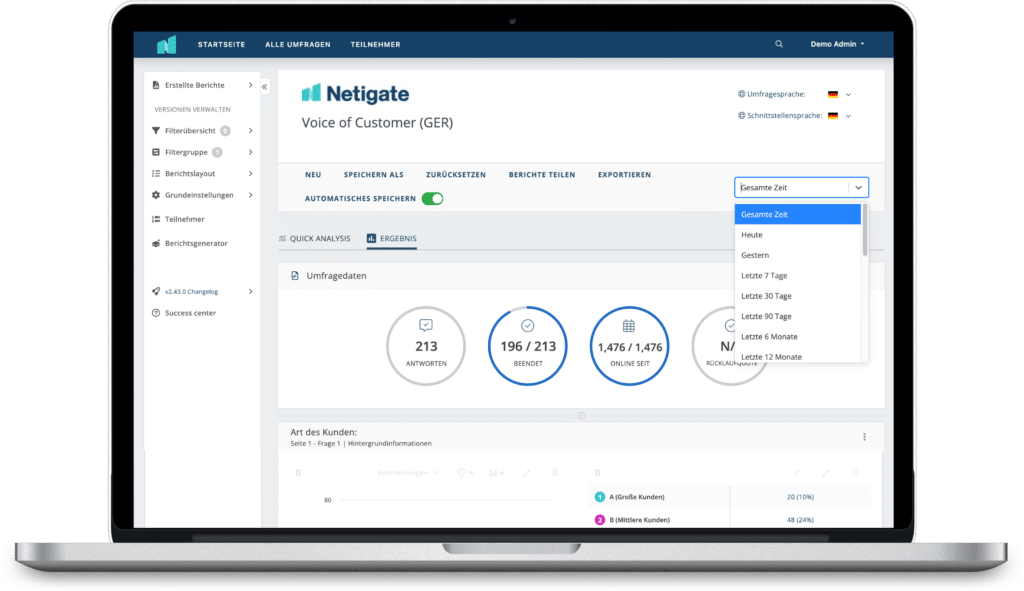This screenshot has height=591, width=1024.
Task: Click the time dropdown scrollbar
Action: (x=865, y=230)
